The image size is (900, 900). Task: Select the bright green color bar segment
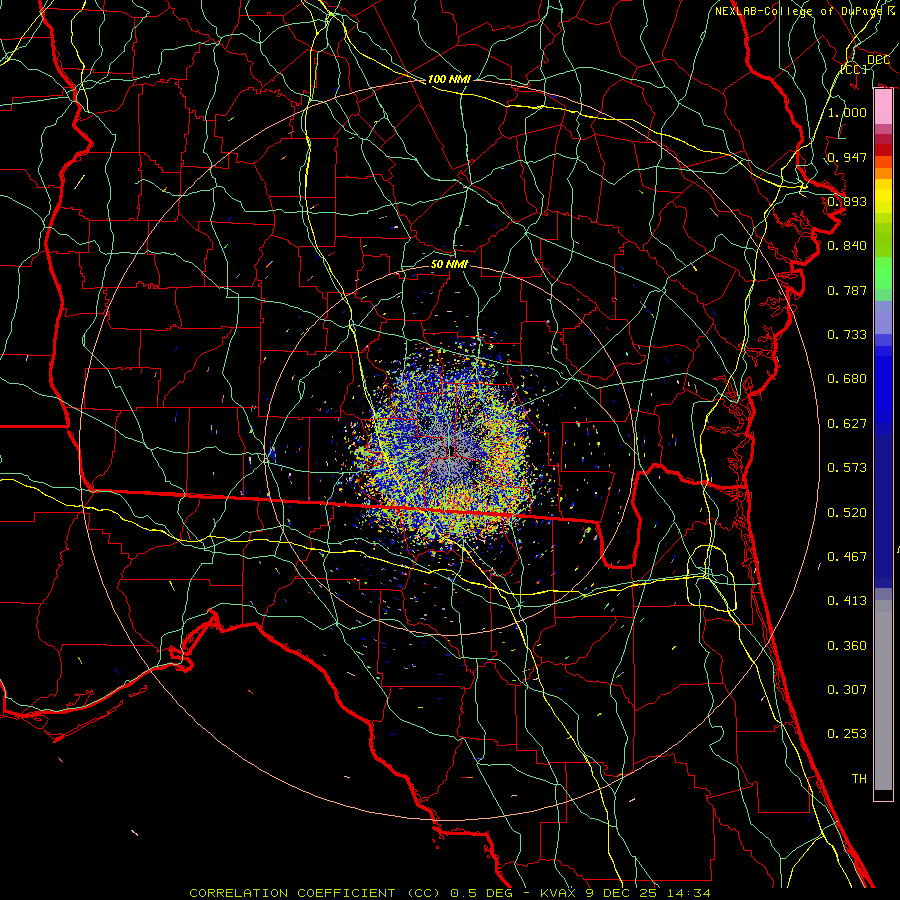(x=883, y=273)
